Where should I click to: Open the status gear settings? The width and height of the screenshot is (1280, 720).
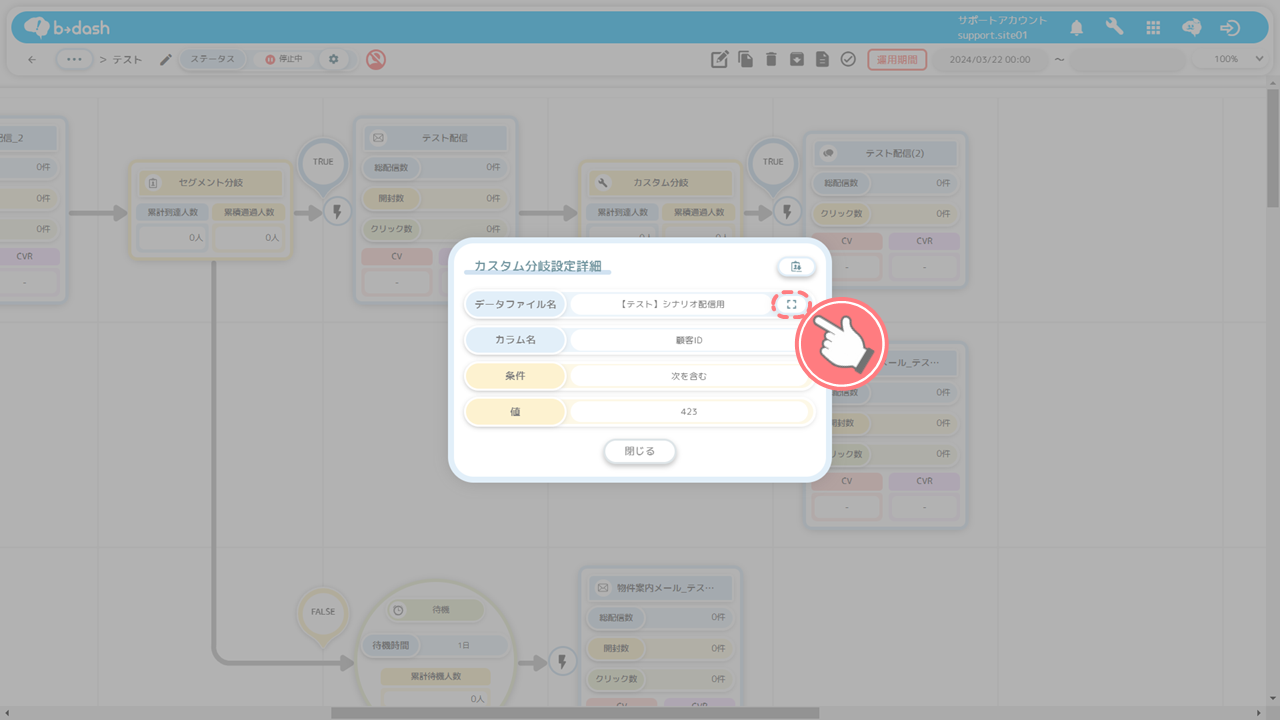point(334,60)
